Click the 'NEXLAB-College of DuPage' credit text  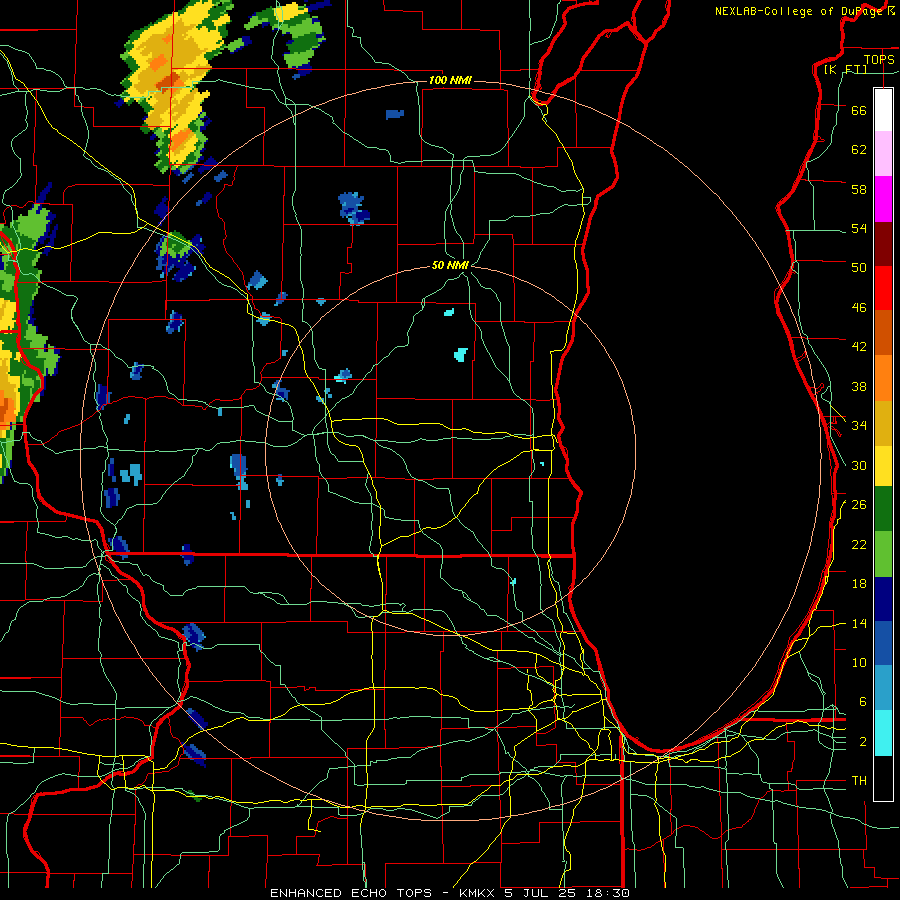tap(799, 11)
